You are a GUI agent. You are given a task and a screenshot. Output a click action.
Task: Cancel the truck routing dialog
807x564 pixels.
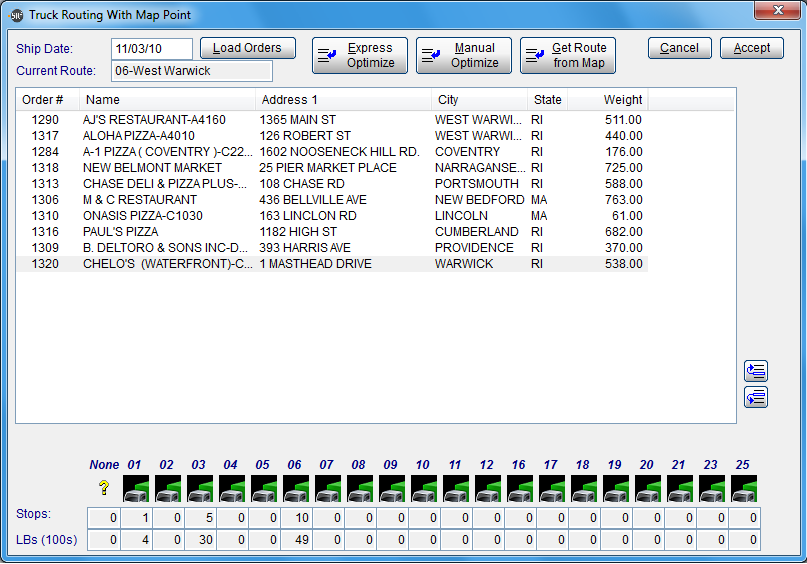pyautogui.click(x=679, y=48)
